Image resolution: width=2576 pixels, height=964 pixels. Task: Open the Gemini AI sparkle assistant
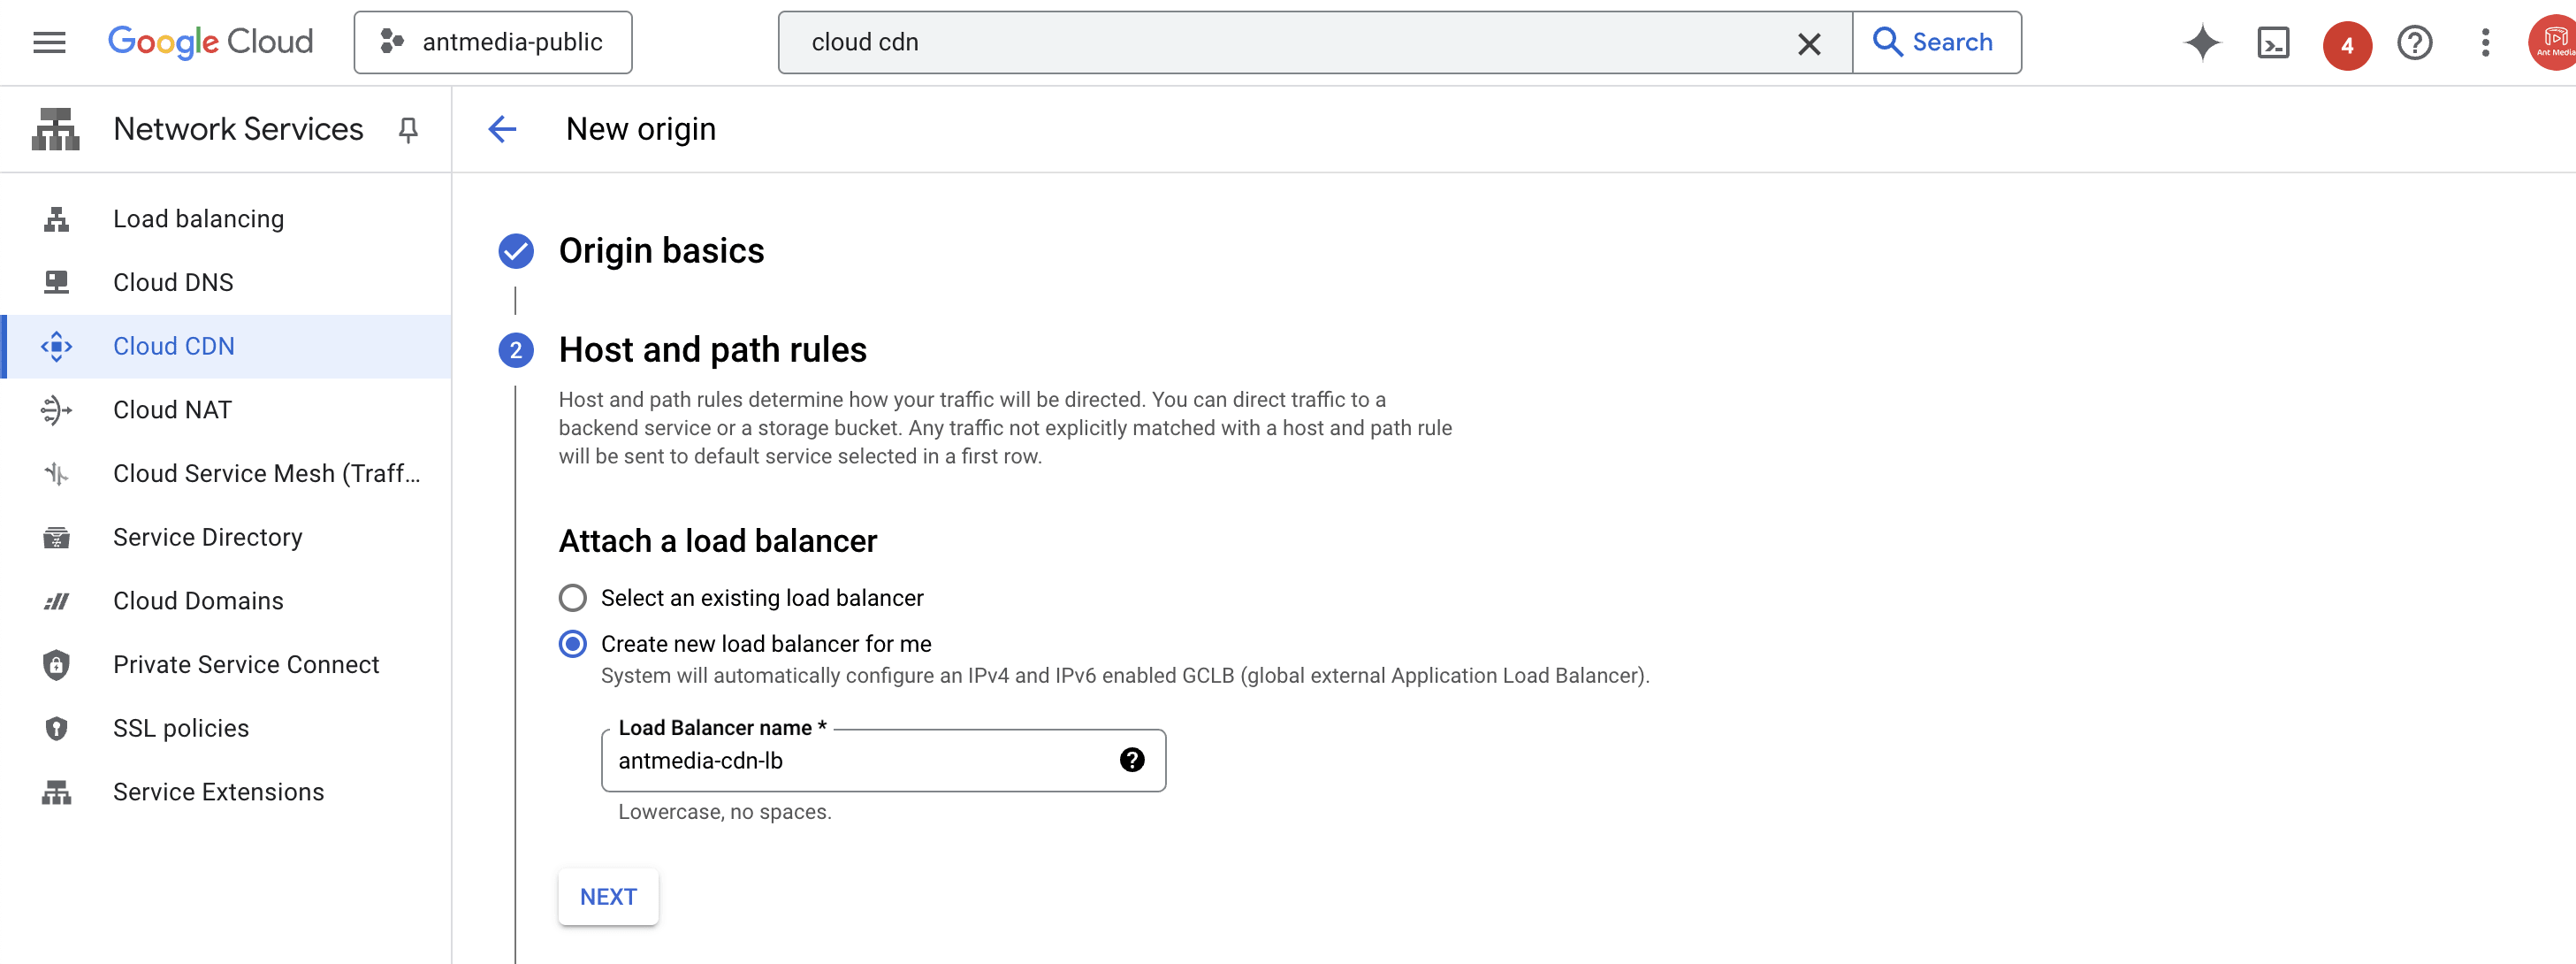click(x=2201, y=43)
